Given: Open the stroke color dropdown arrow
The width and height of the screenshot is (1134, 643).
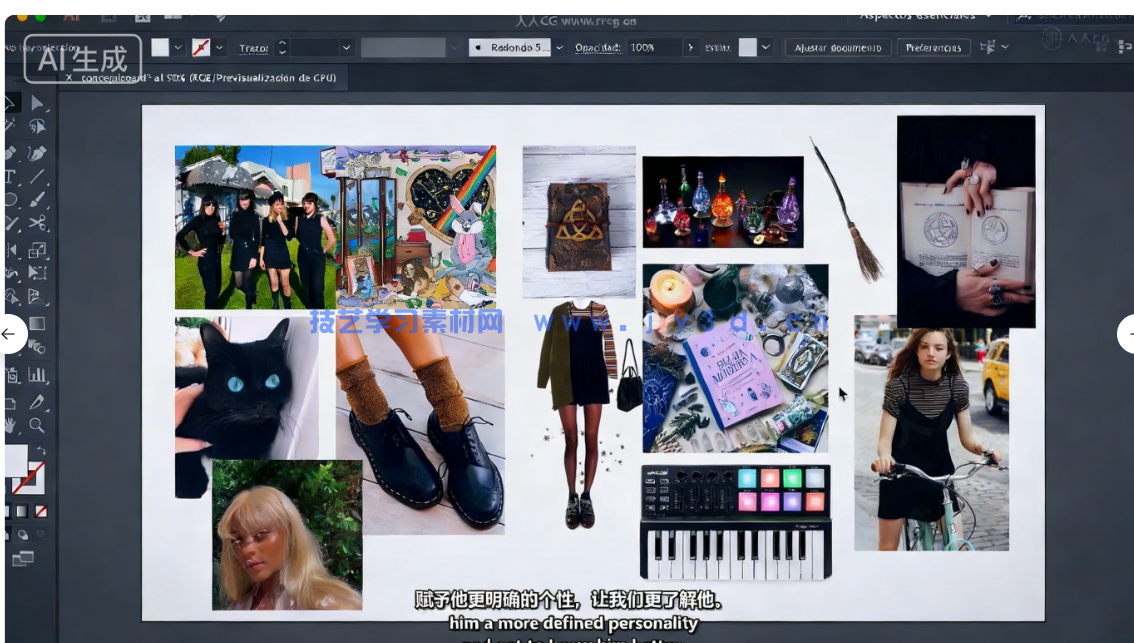Looking at the screenshot, I should [219, 47].
